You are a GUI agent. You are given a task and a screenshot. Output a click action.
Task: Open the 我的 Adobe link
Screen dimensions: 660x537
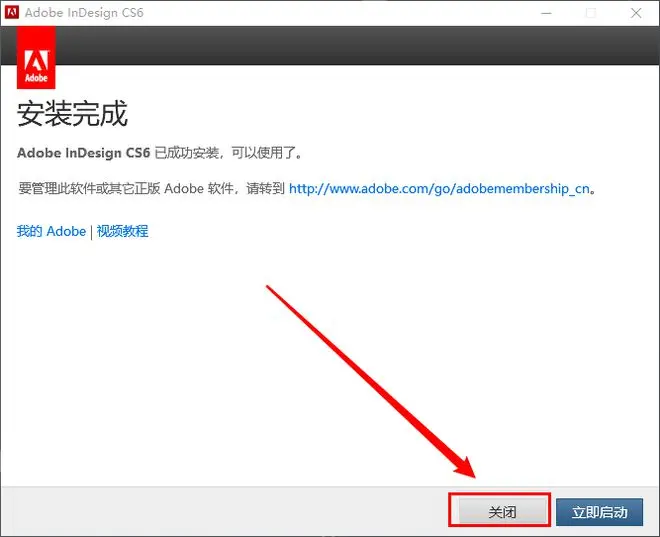(51, 231)
